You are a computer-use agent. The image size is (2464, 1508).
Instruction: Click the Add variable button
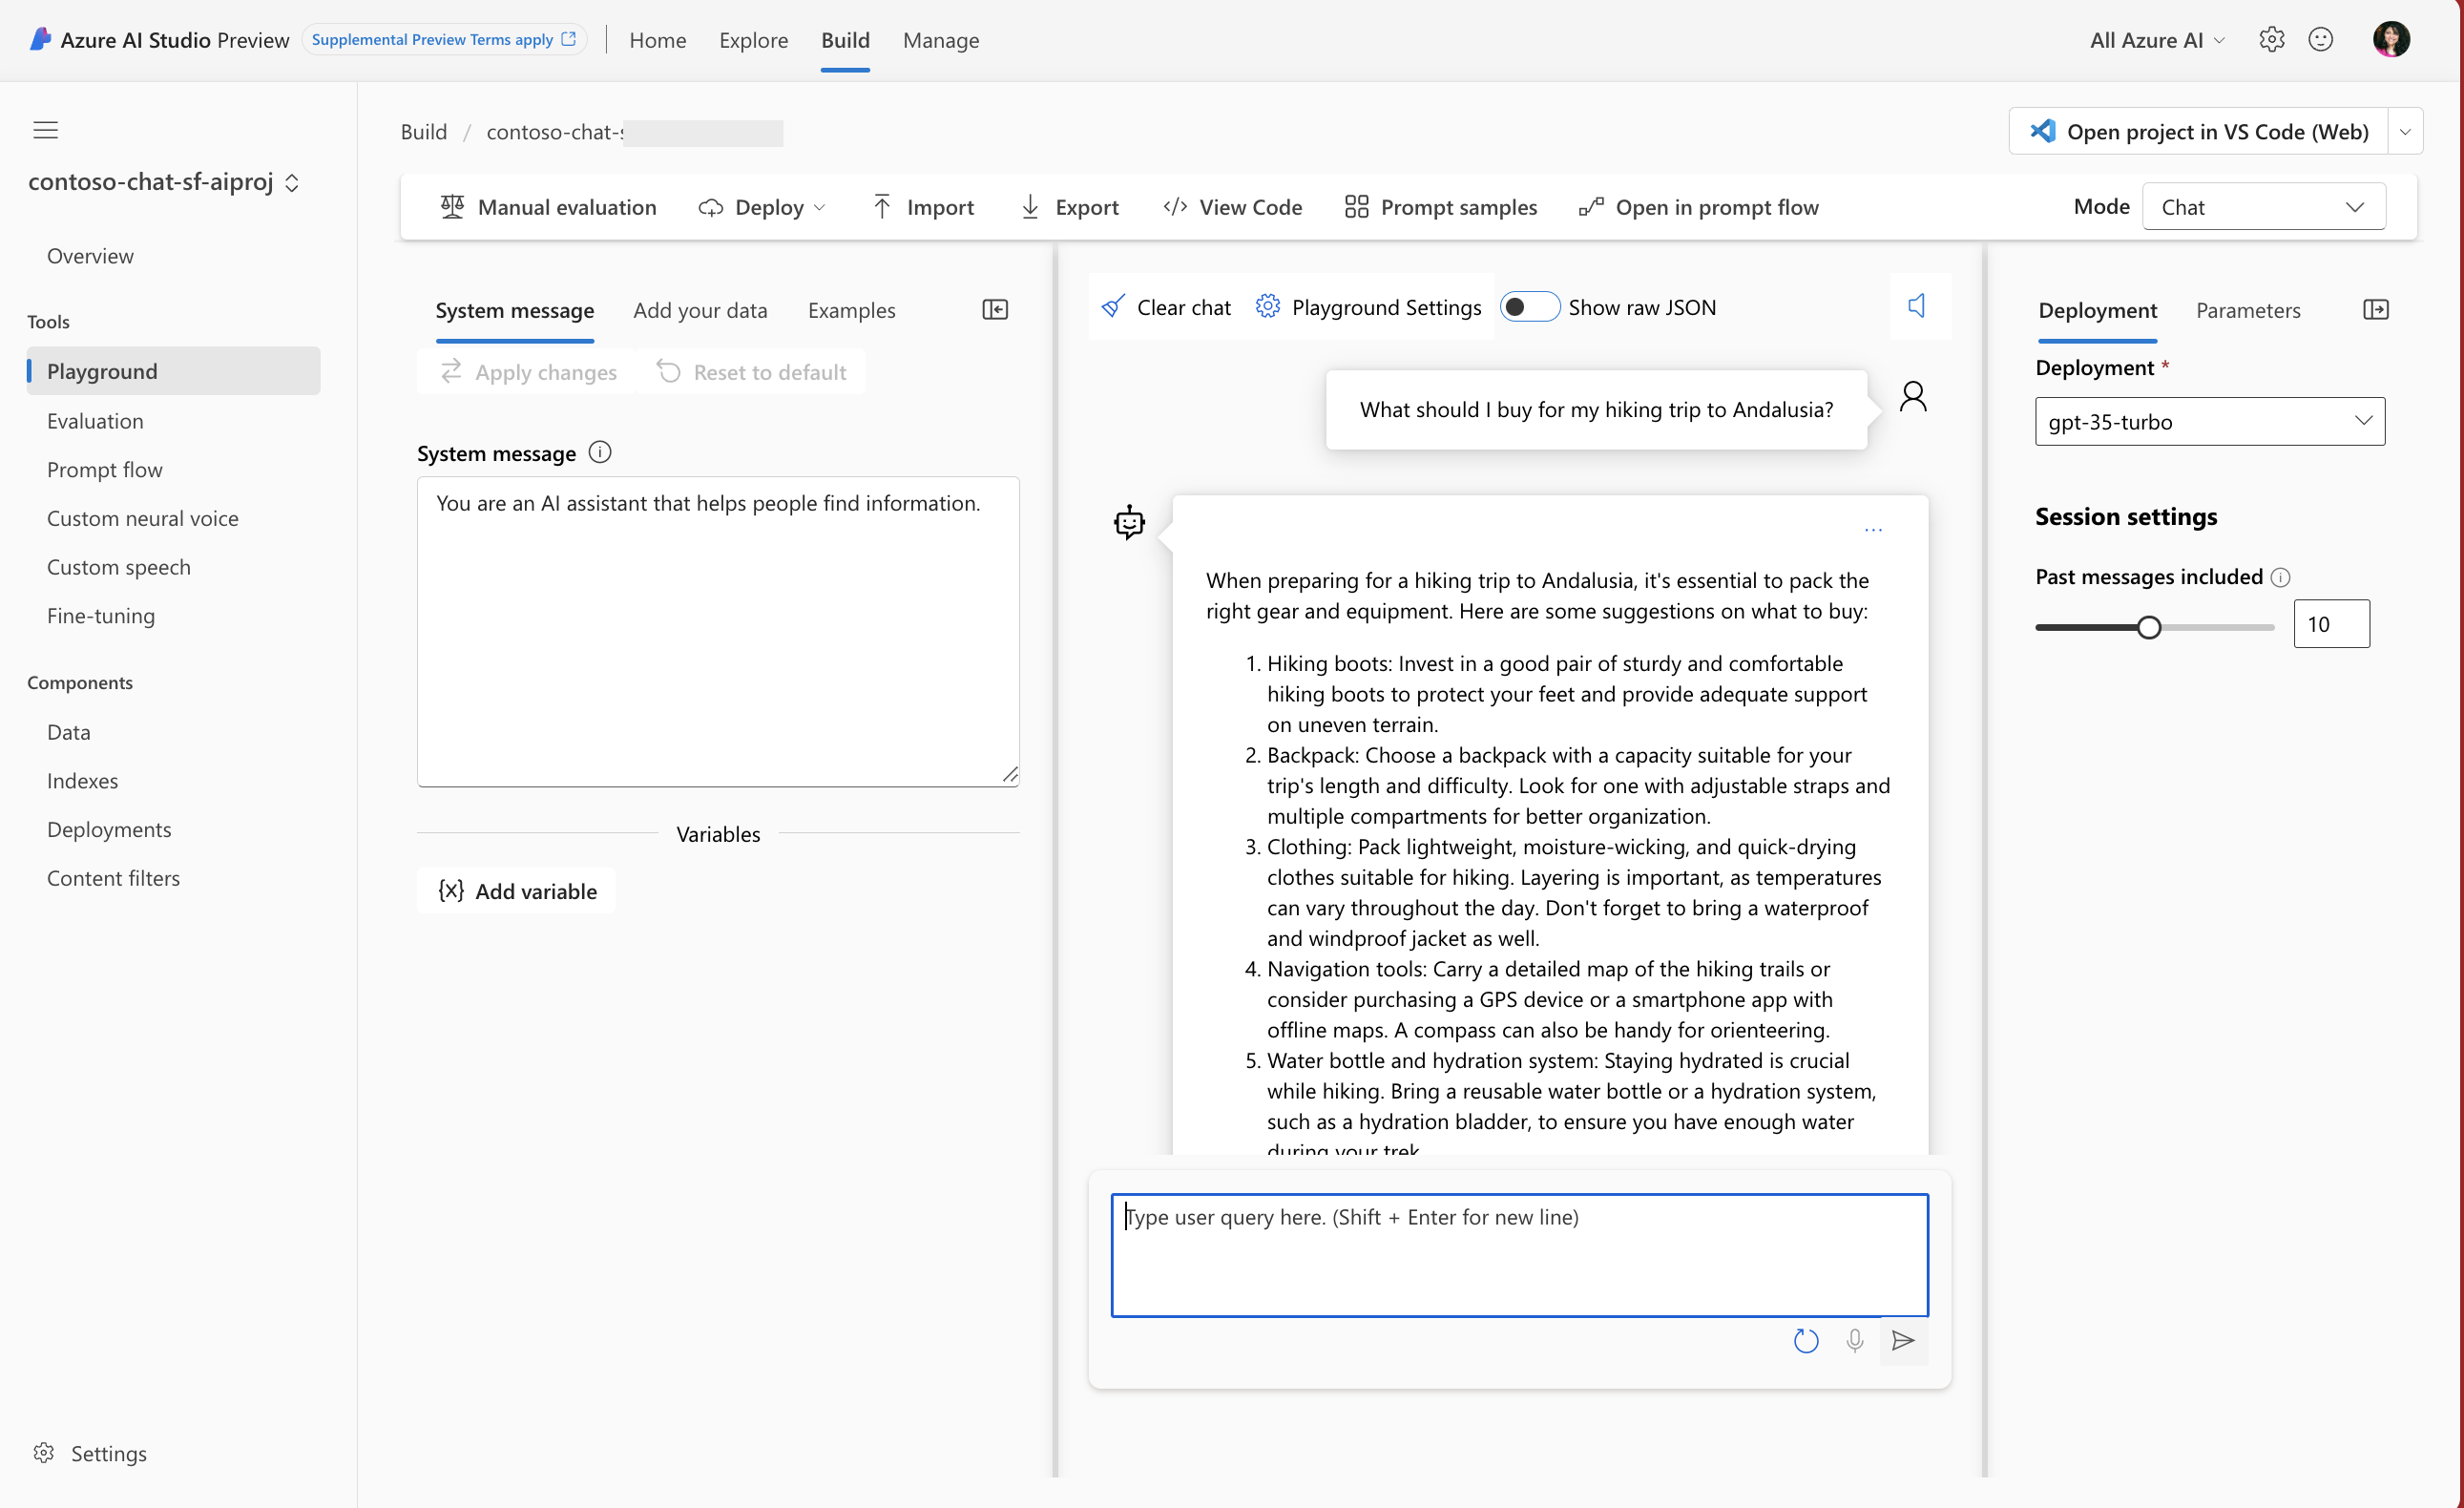point(517,890)
